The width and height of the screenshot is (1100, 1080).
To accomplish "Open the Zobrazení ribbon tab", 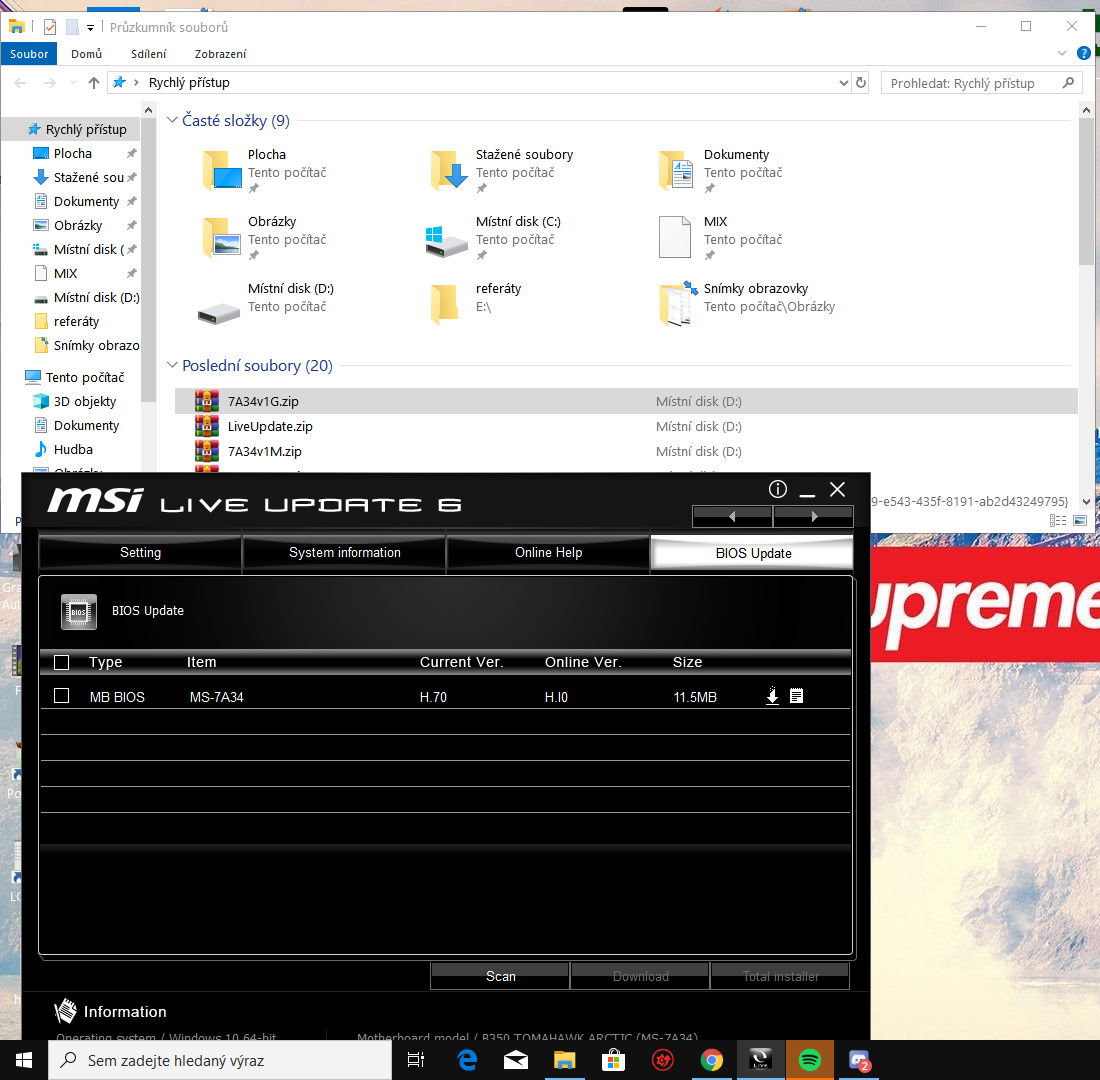I will click(220, 54).
